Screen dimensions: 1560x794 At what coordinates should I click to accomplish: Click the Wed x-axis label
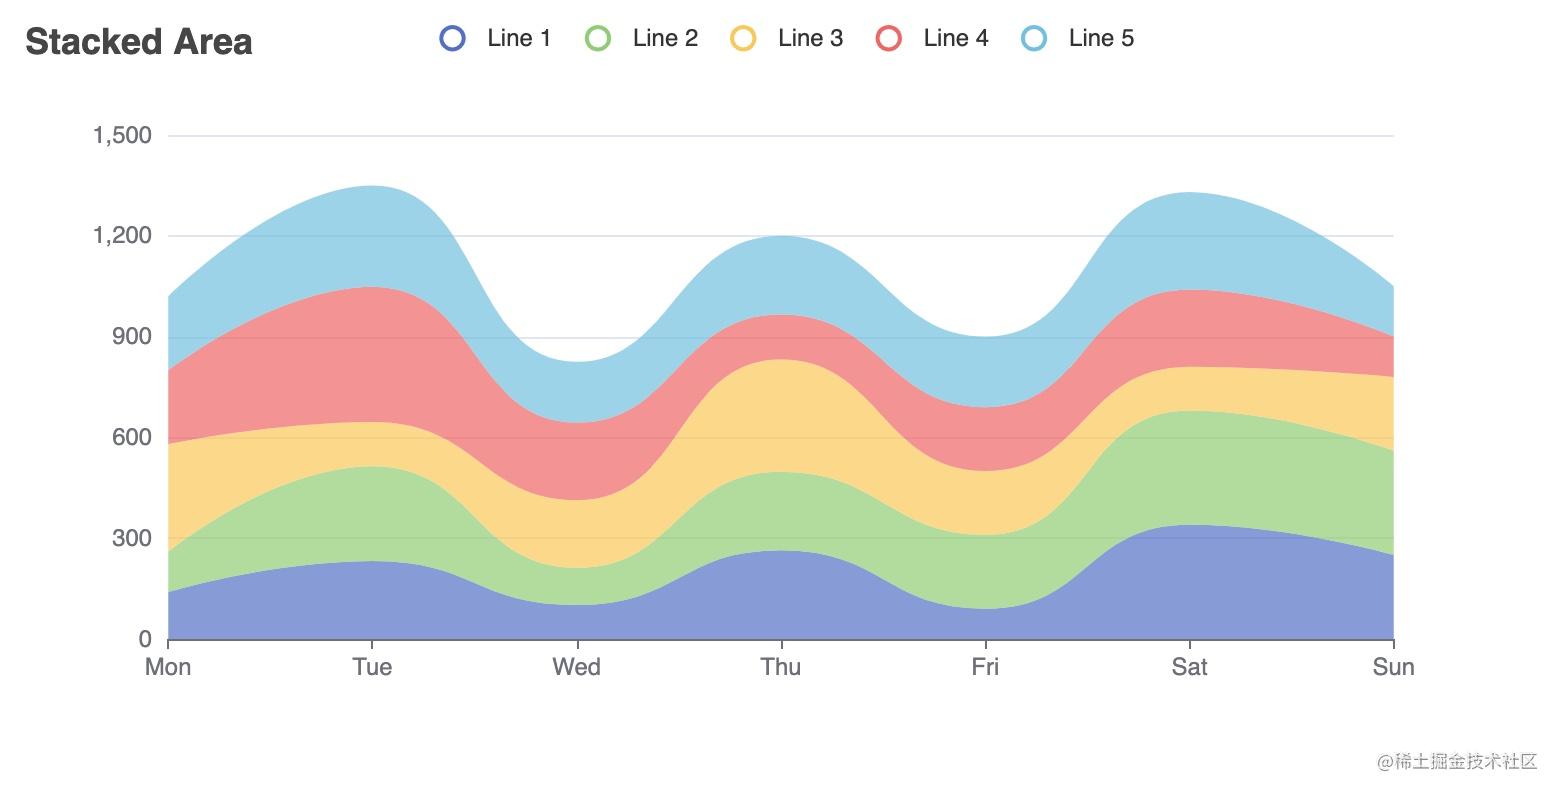point(577,667)
